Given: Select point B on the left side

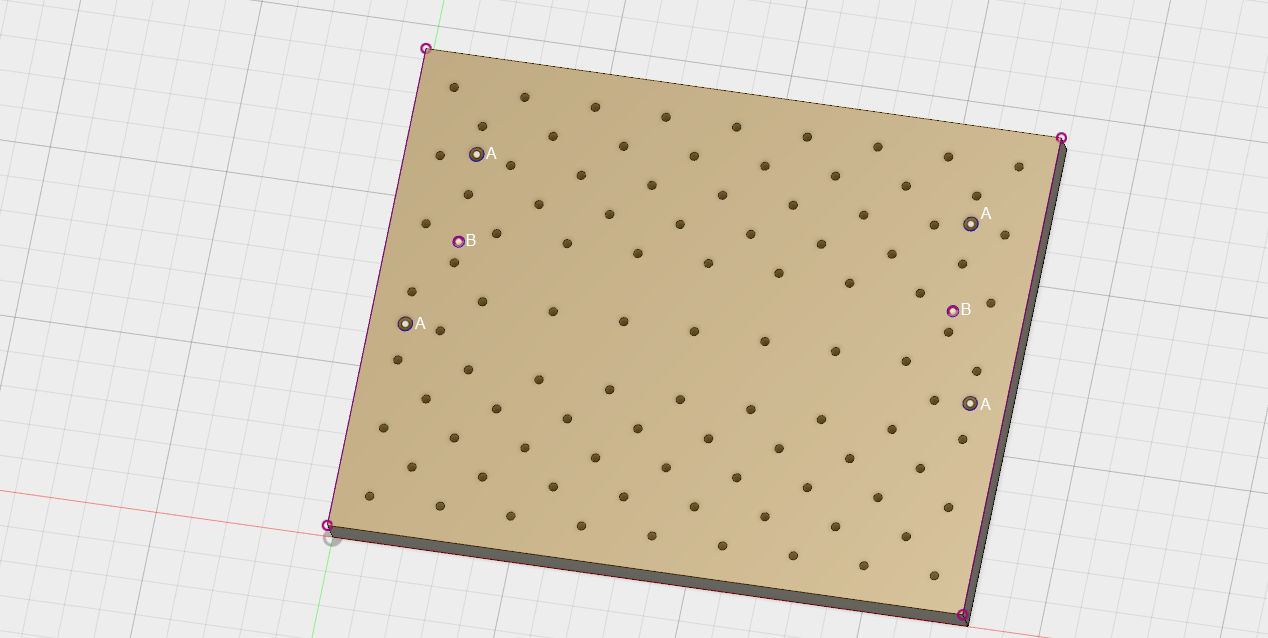Looking at the screenshot, I should (458, 241).
